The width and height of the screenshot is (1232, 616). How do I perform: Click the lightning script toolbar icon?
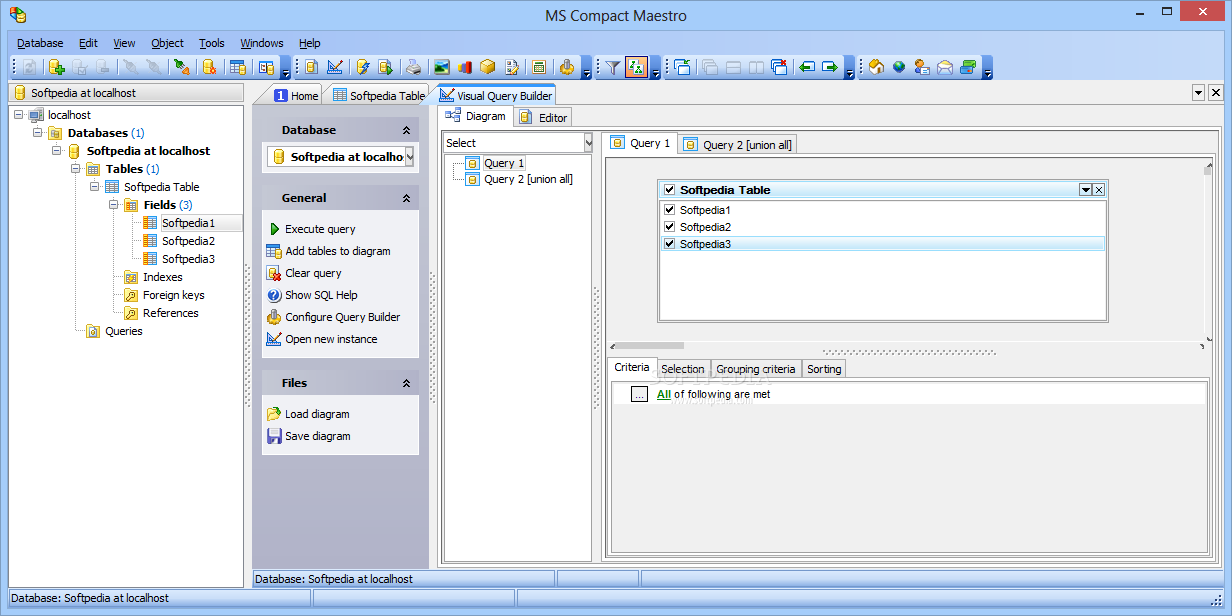click(x=362, y=67)
